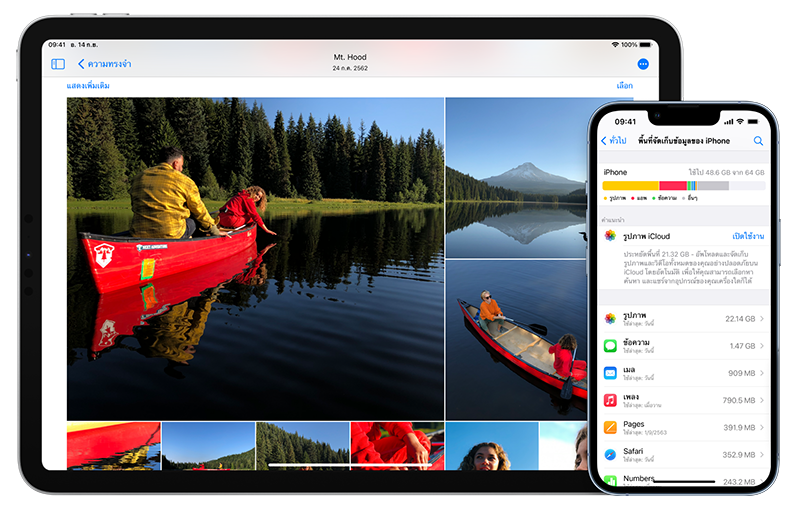Tap the 243.2 MB Numbers size value
The image size is (800, 511).
(x=739, y=481)
